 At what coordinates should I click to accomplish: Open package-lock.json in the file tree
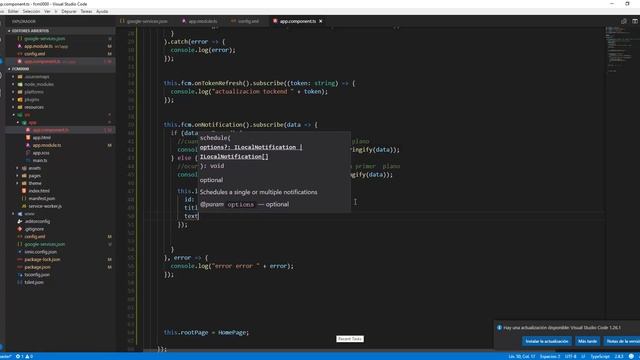[42, 260]
